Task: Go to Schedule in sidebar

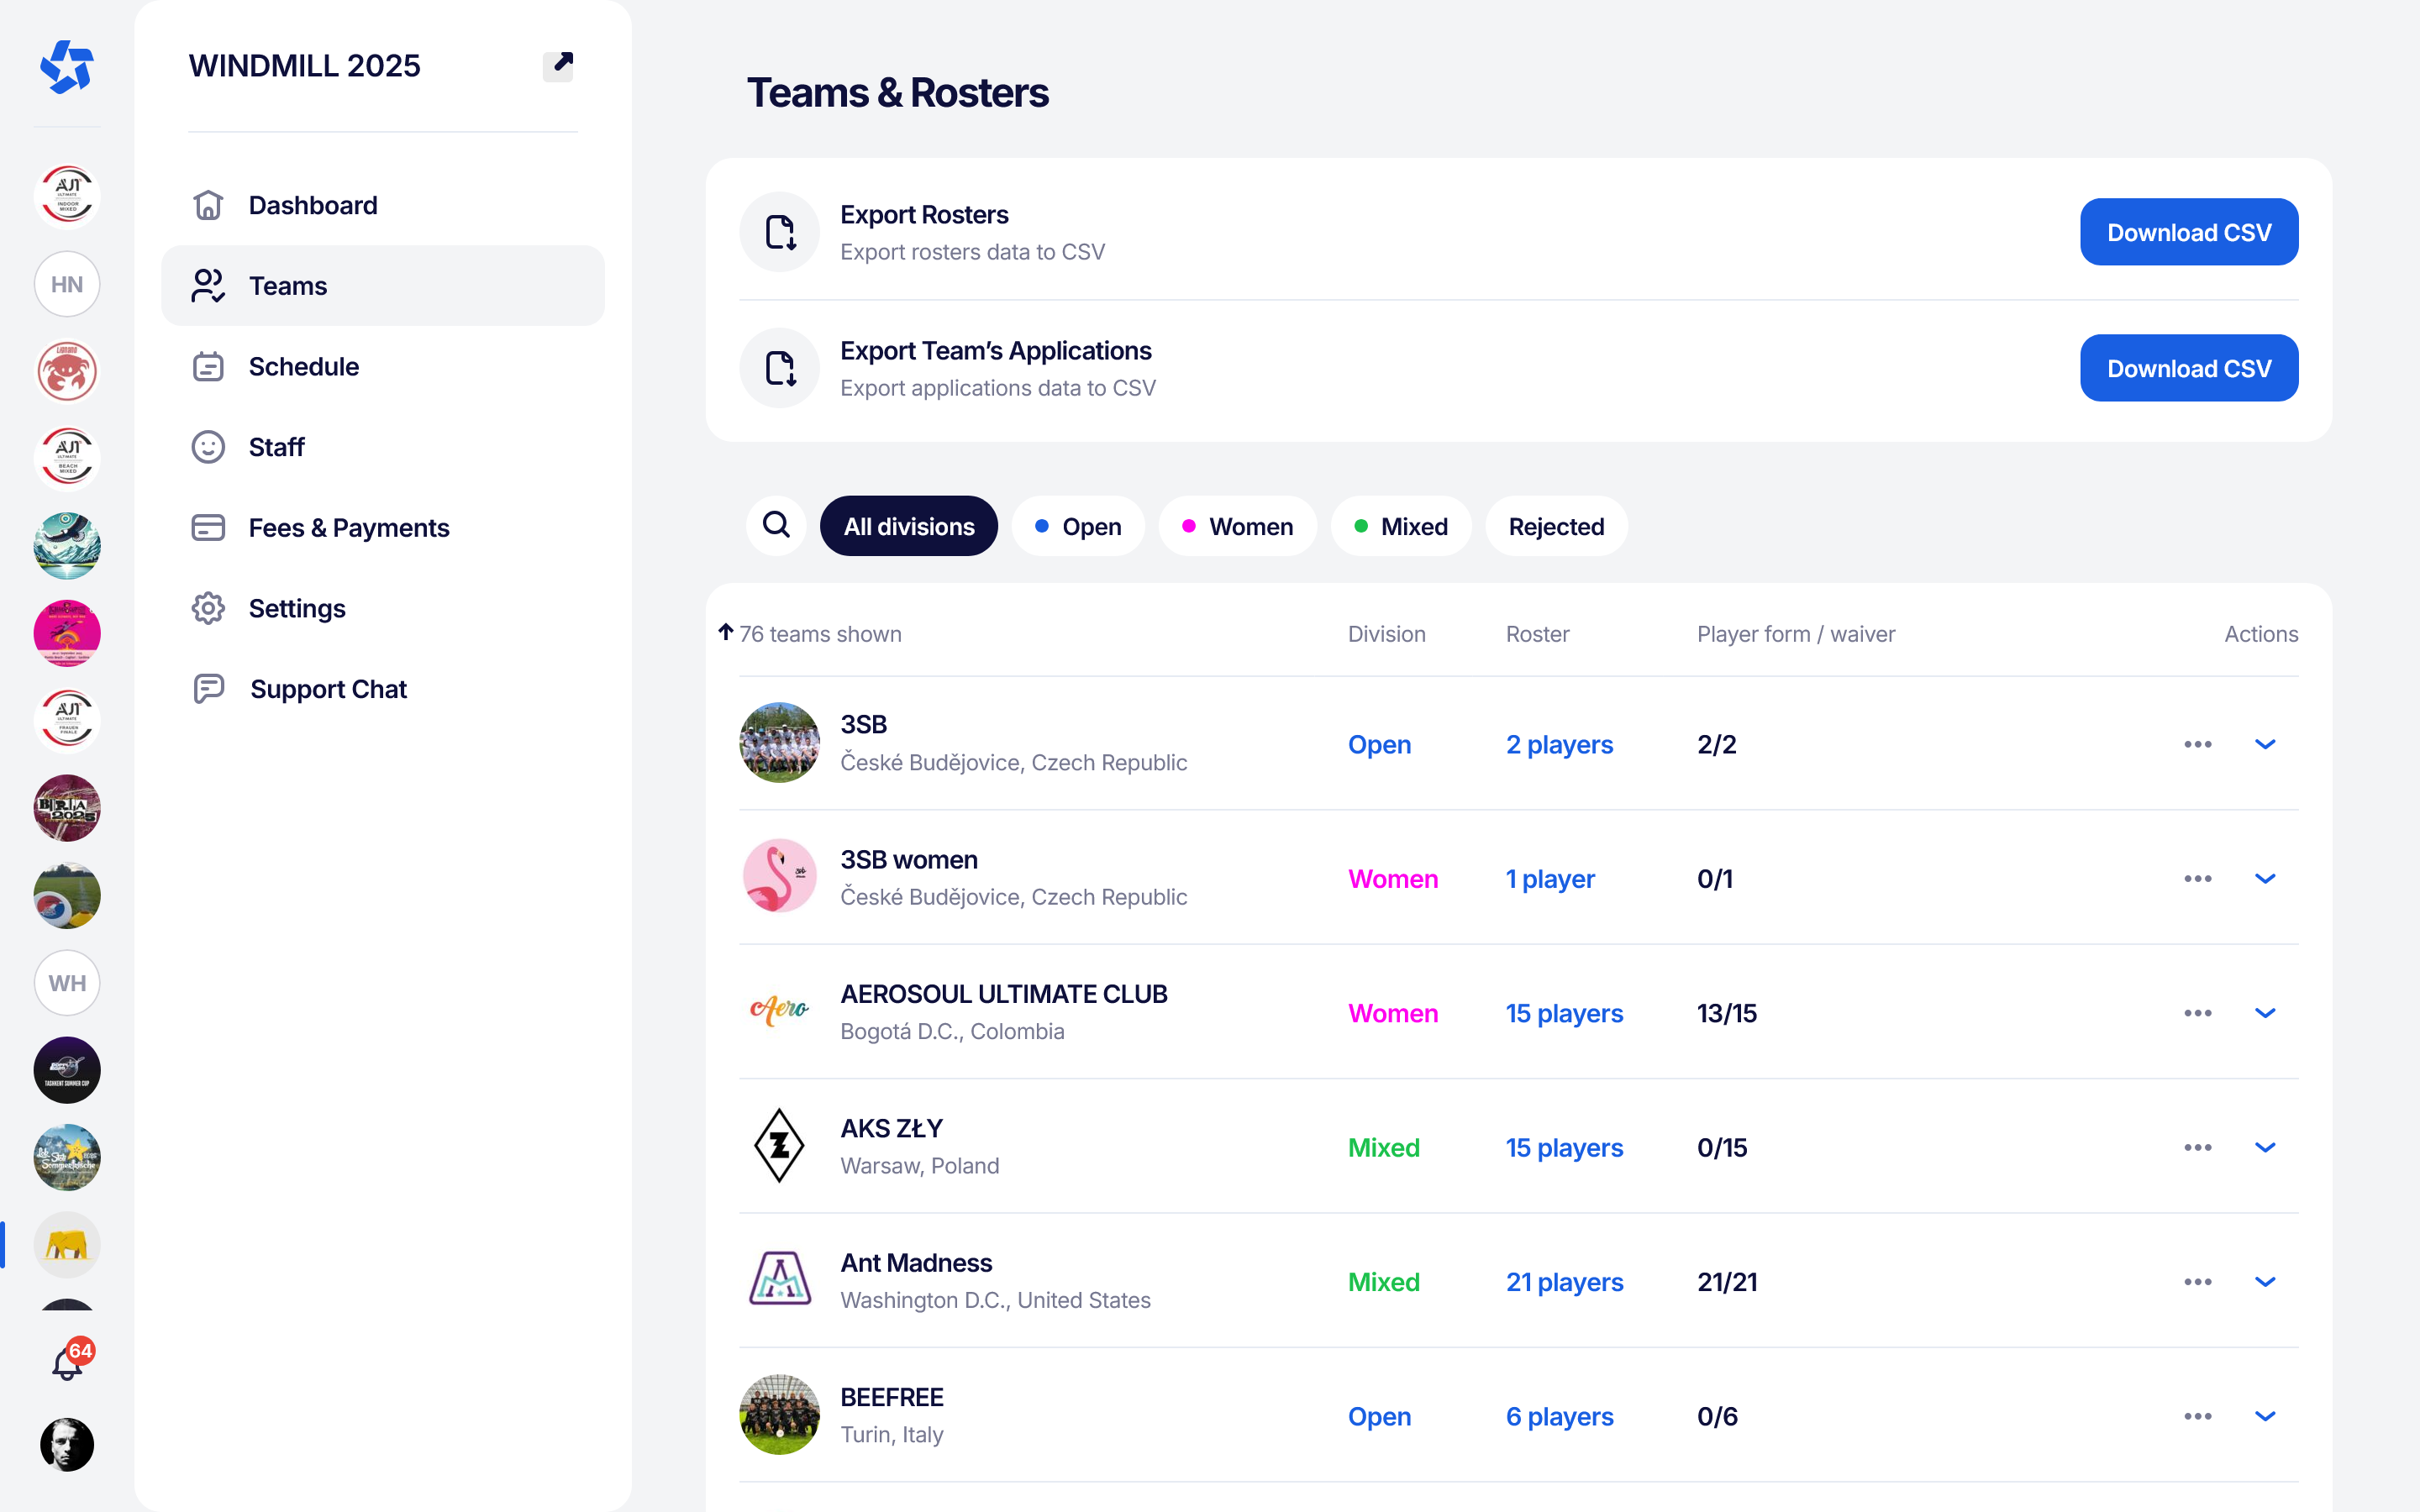Action: 303,366
